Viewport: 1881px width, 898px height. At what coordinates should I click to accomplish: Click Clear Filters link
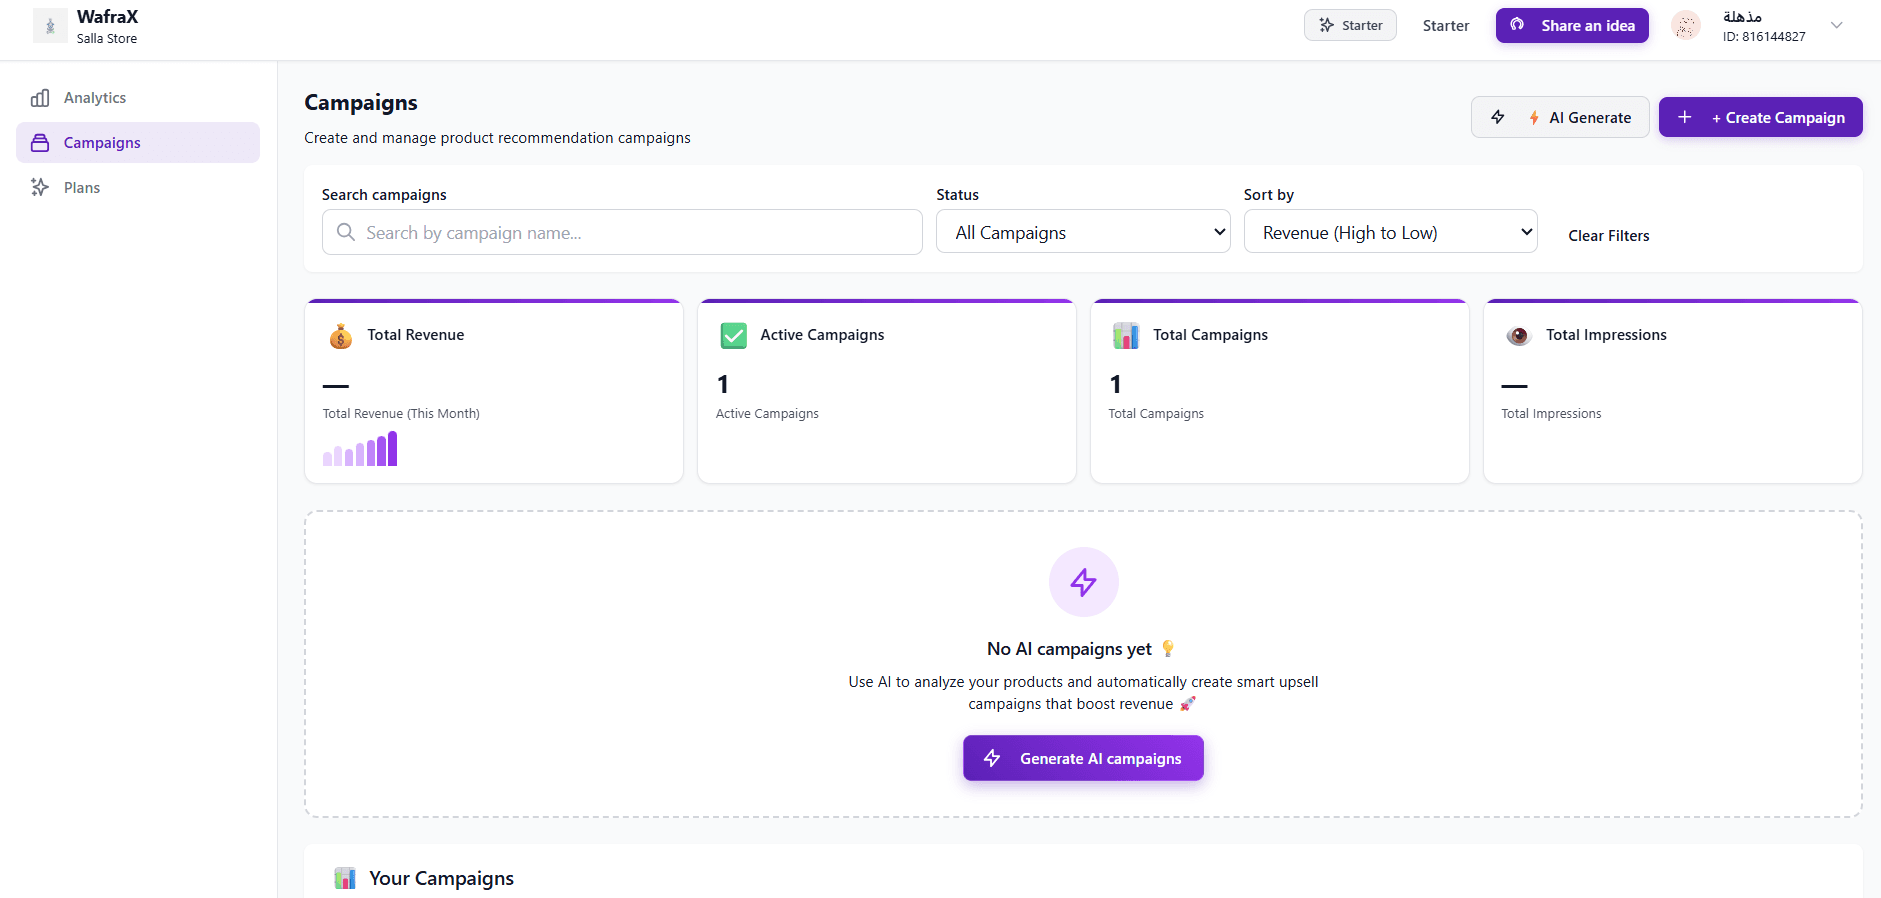pos(1608,236)
